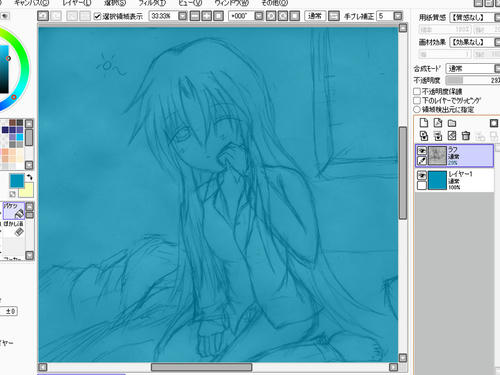Open the レイヤー menu

tap(77, 3)
